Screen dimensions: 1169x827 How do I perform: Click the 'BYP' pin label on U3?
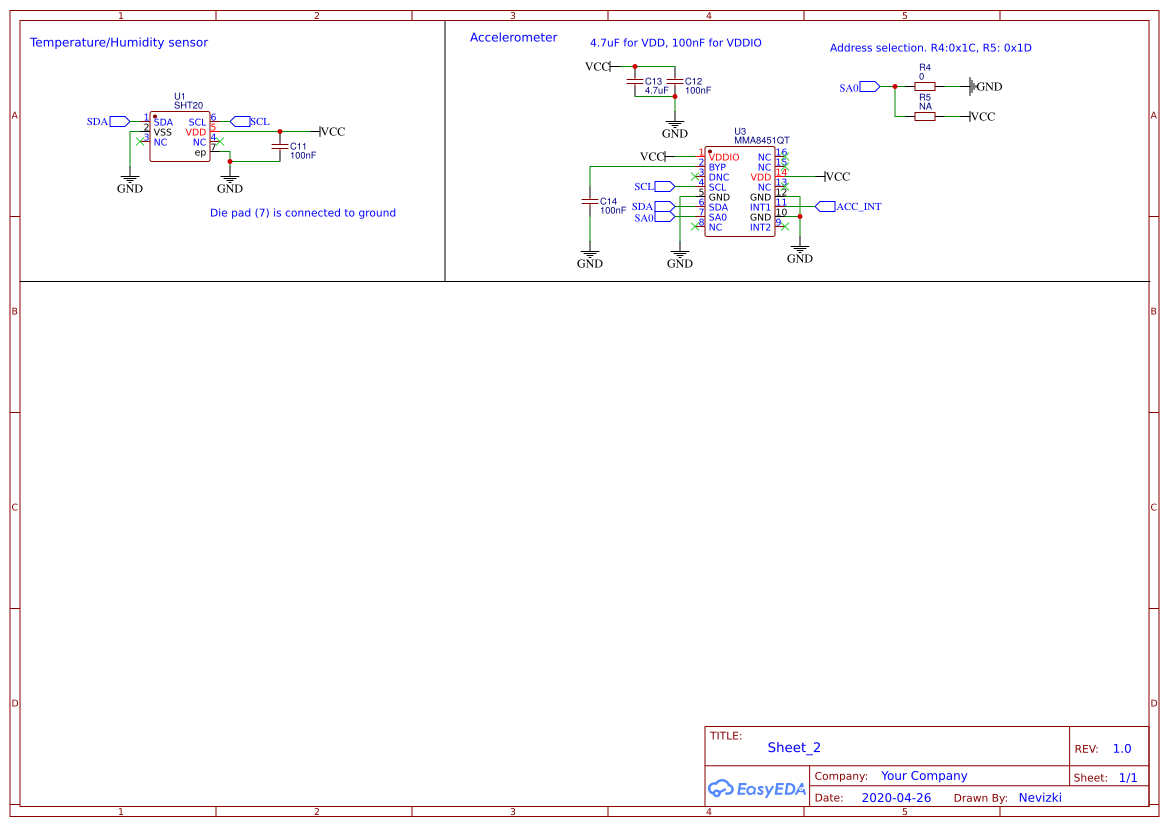pos(717,167)
